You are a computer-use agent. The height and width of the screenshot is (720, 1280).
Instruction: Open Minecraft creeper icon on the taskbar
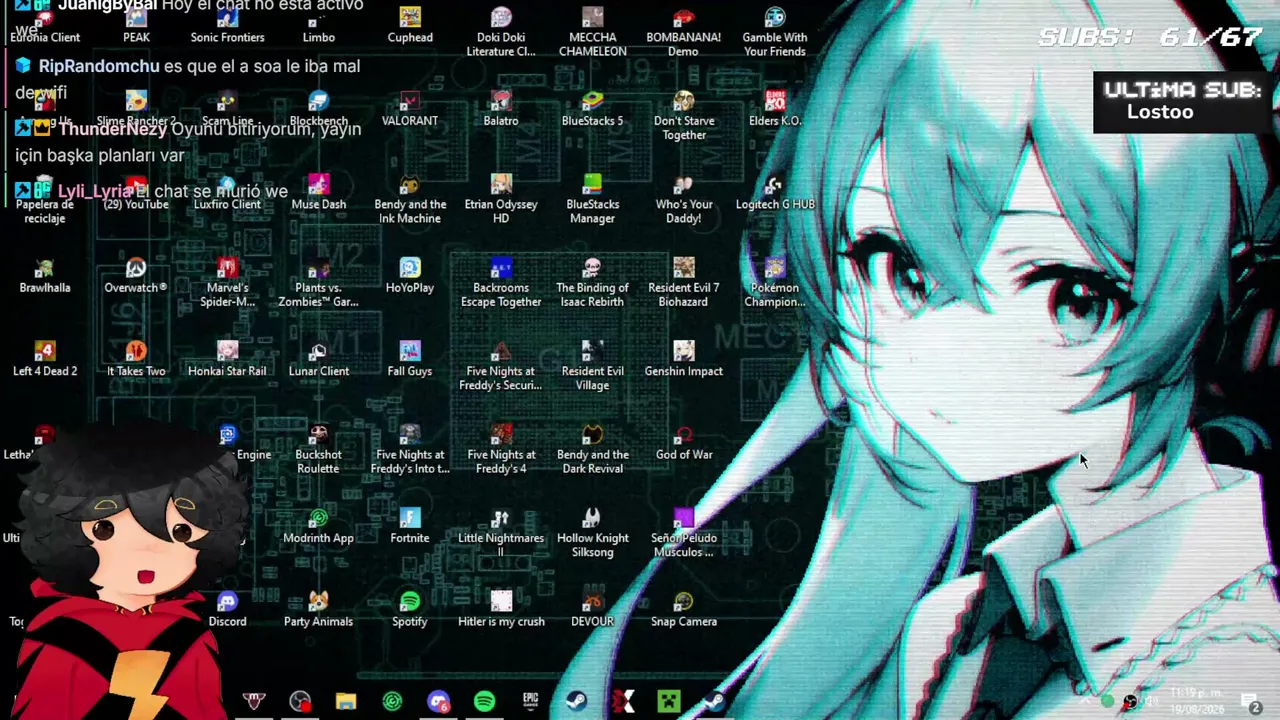pos(669,702)
